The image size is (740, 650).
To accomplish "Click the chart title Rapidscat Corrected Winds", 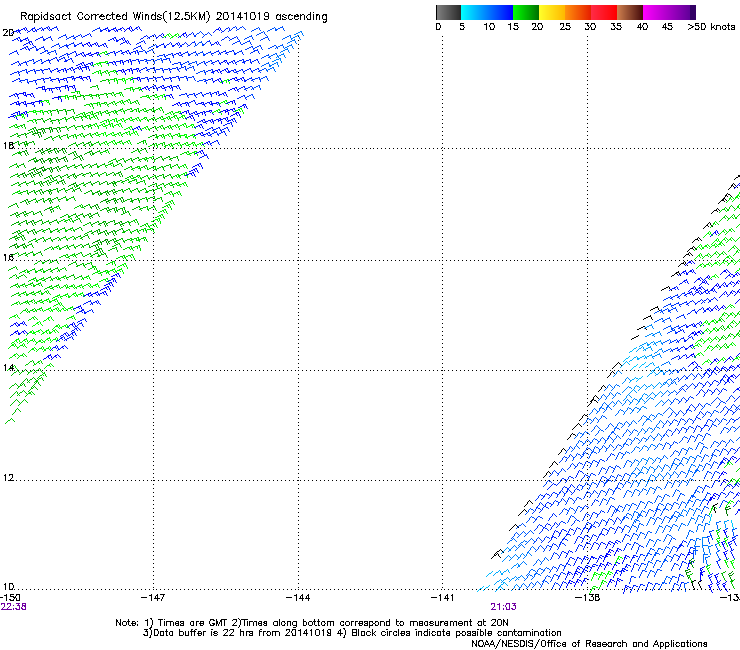I will point(174,17).
